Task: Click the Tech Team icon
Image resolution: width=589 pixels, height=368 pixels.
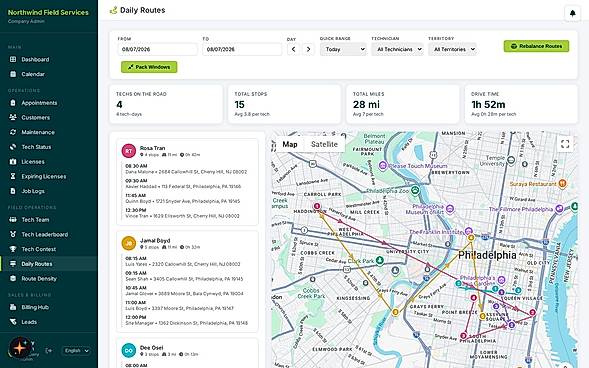Action: 13,219
